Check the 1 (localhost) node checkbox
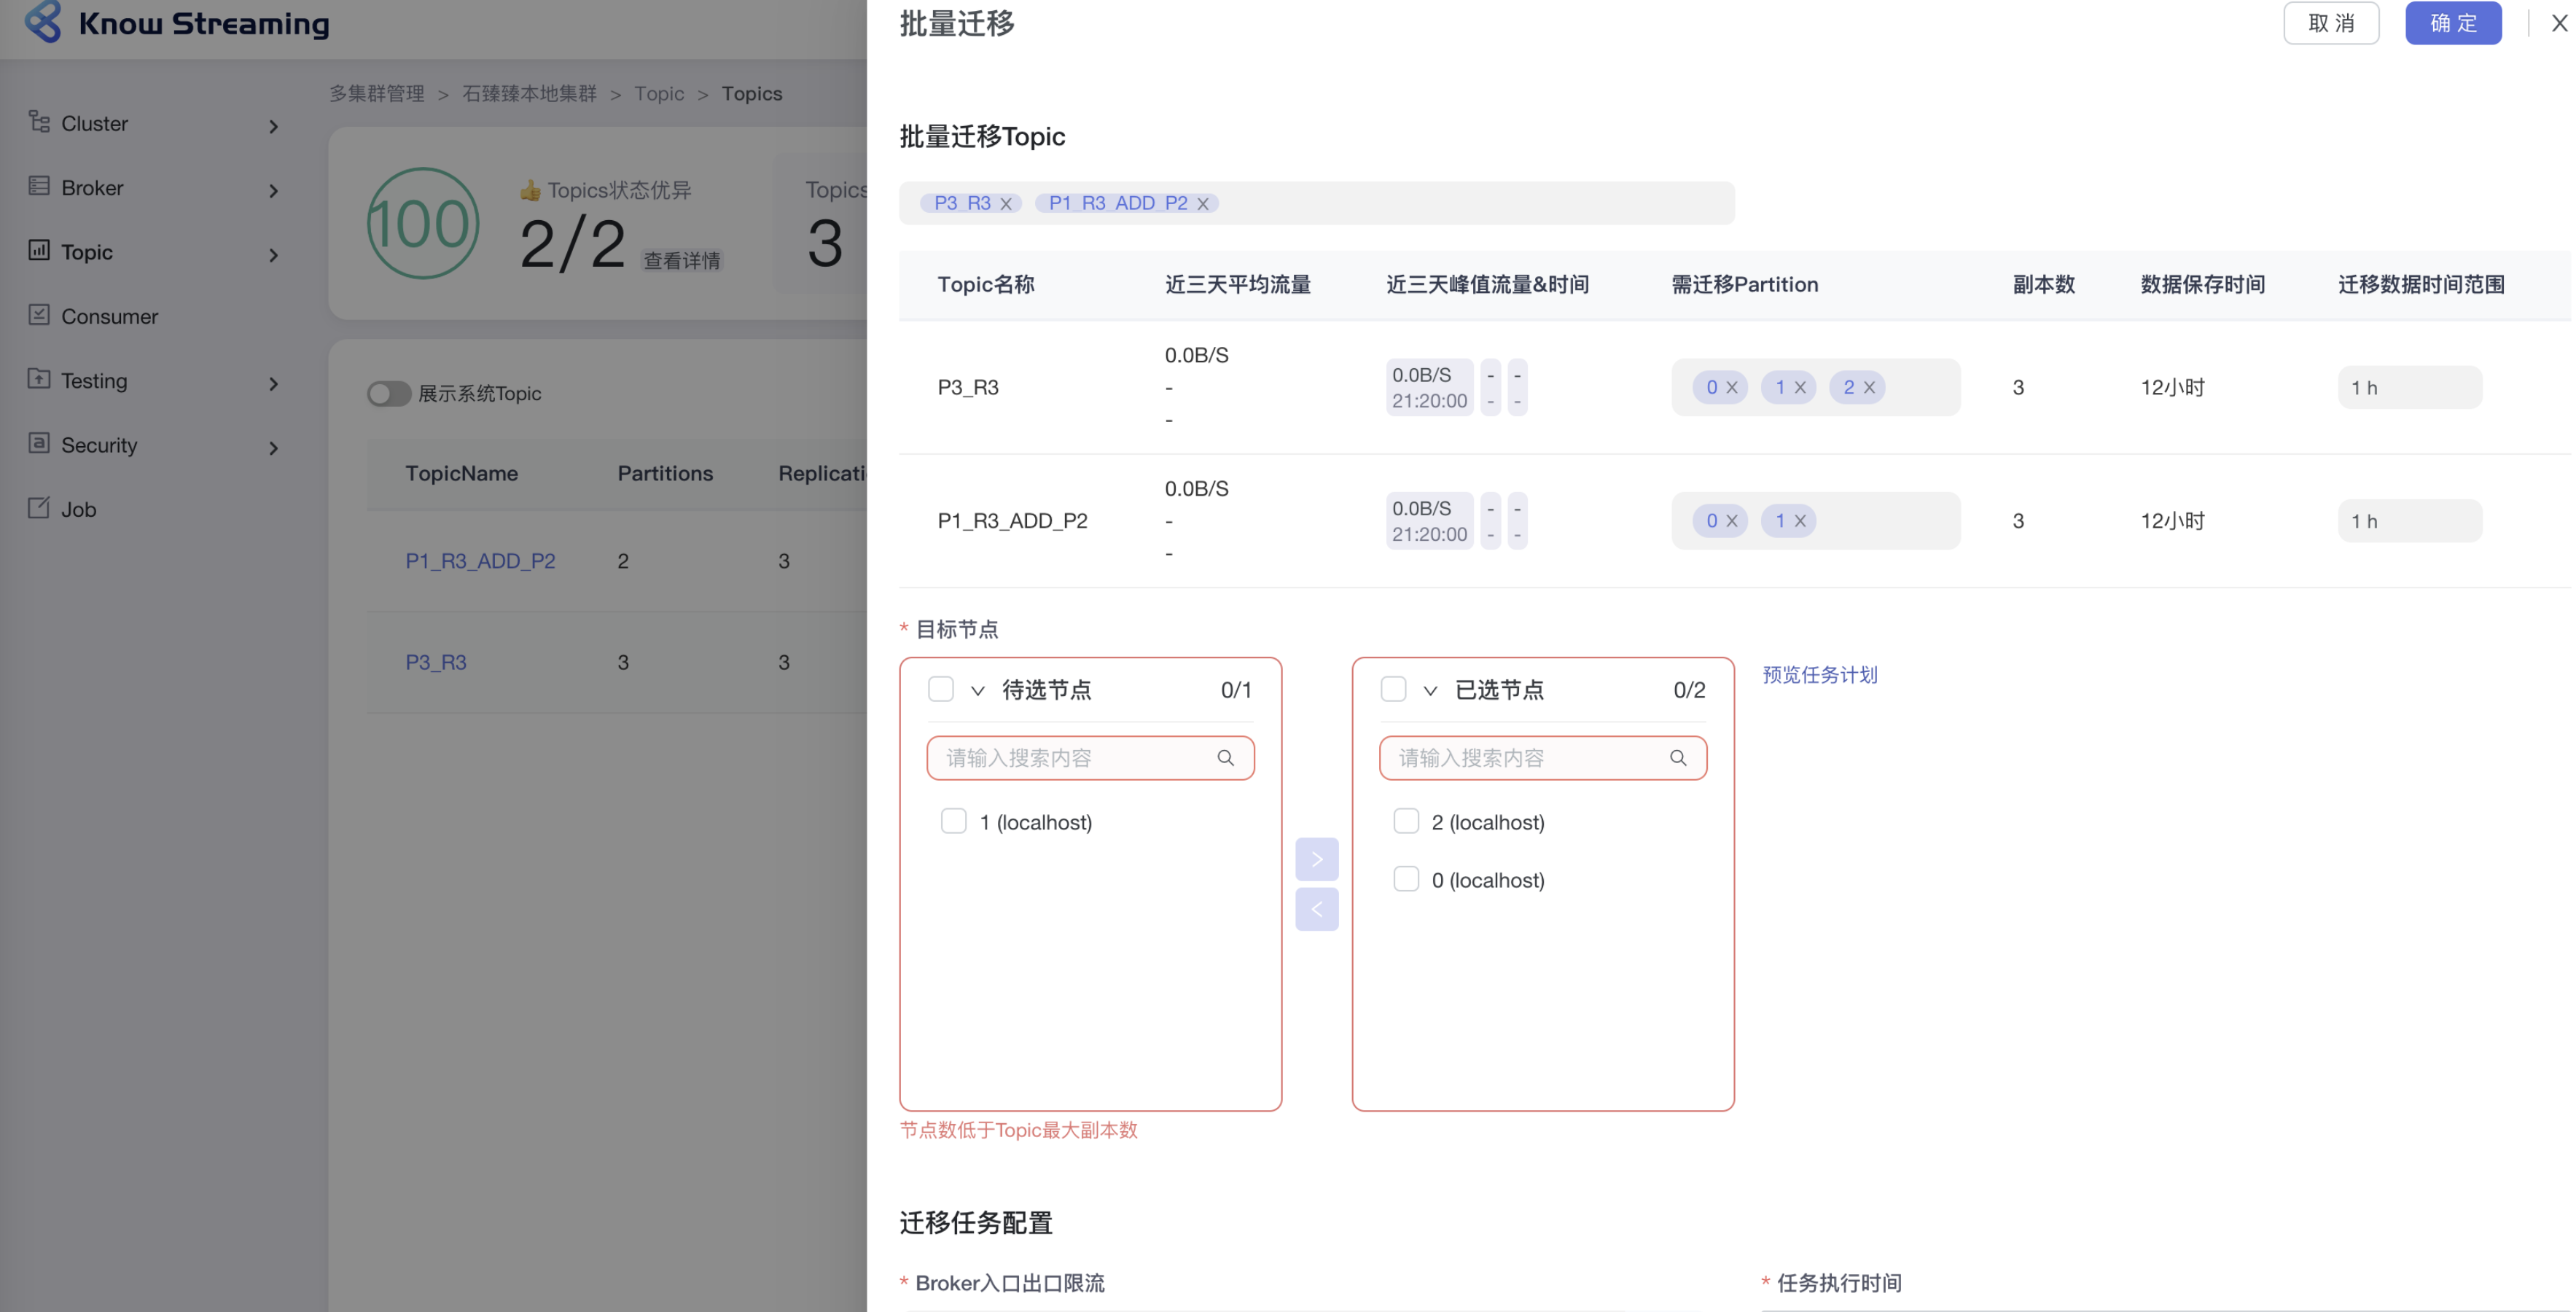2576x1312 pixels. 953,820
